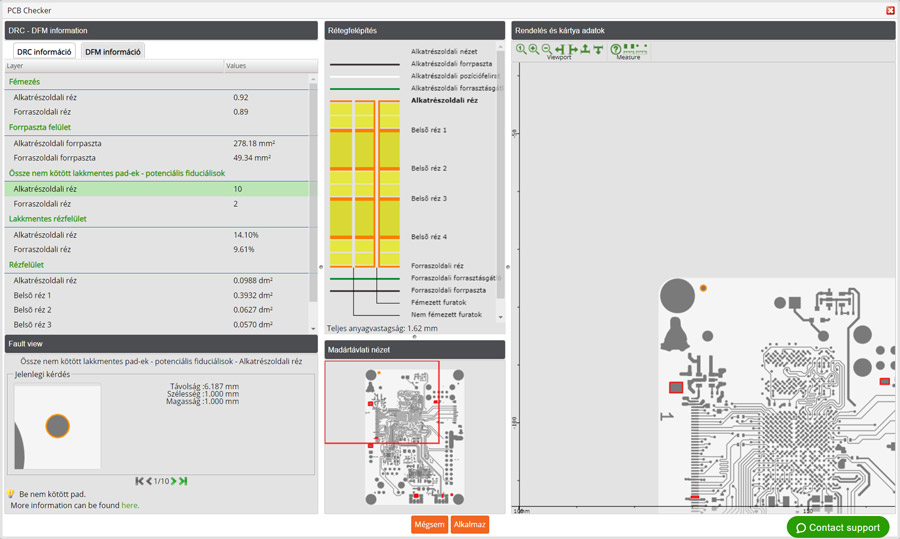Zoom out of the board viewport
Viewport: 900px width, 539px height.
point(547,49)
